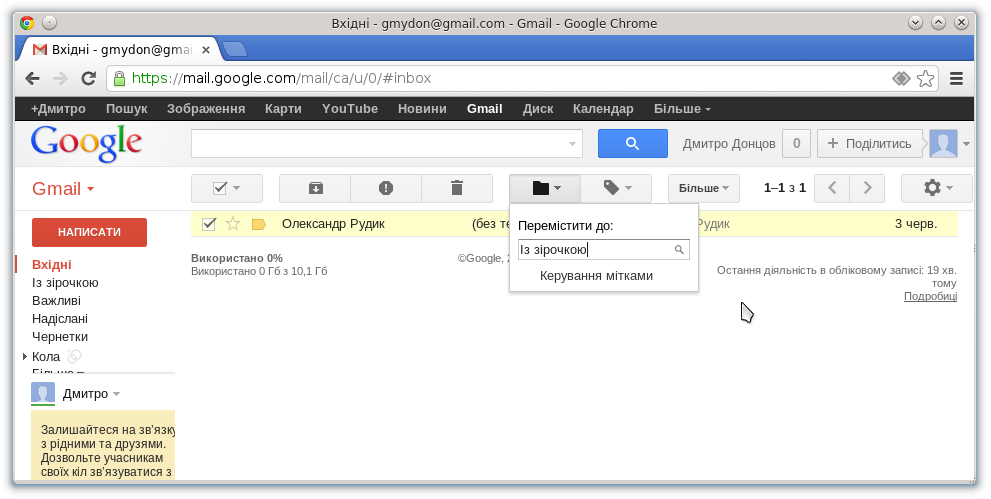
Task: Go forward in Chrome
Action: pyautogui.click(x=61, y=78)
